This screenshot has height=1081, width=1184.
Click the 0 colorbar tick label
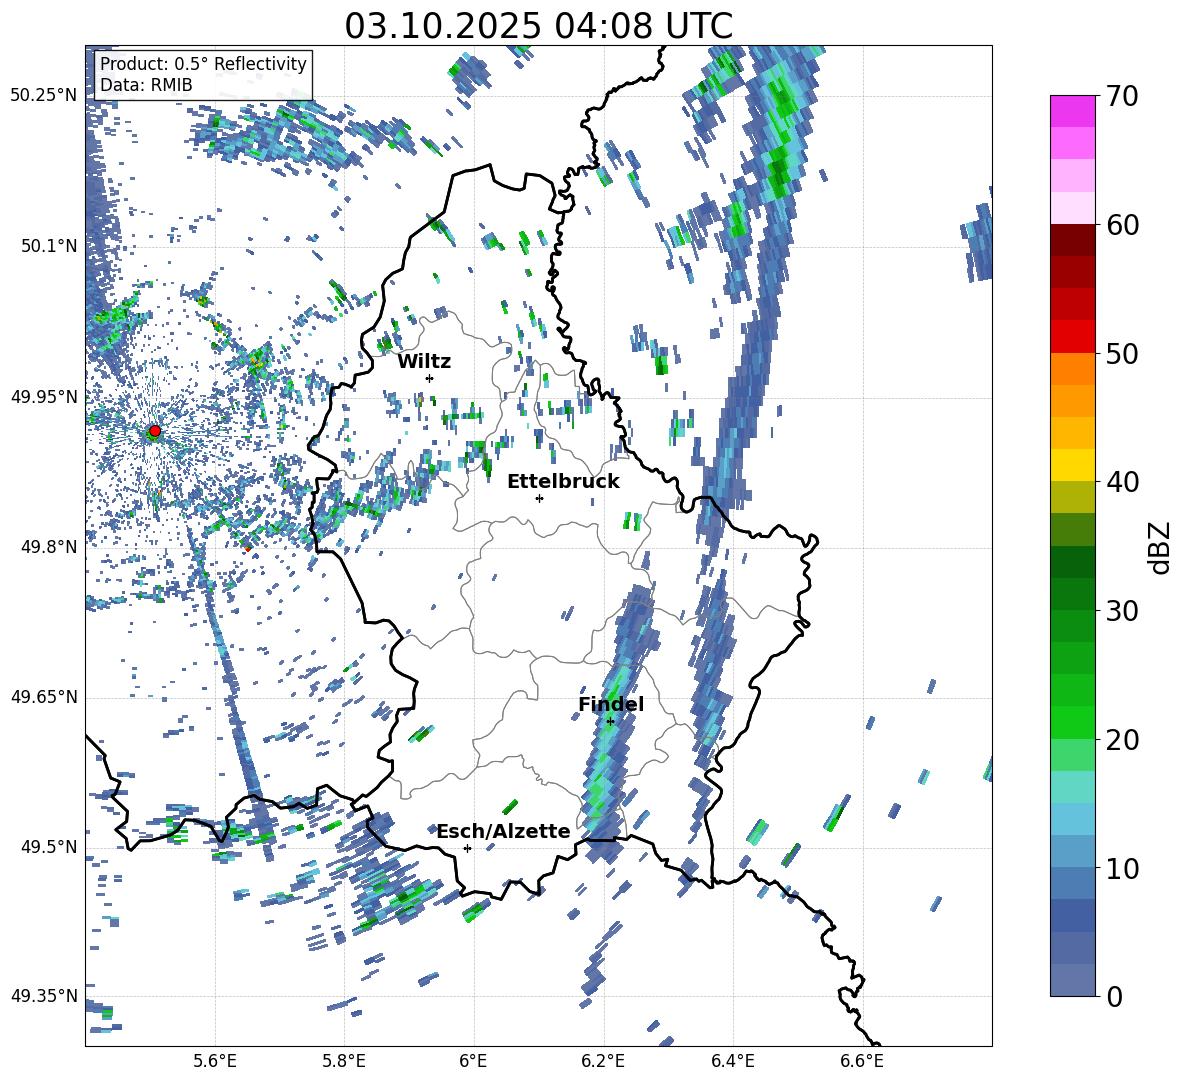[1114, 997]
